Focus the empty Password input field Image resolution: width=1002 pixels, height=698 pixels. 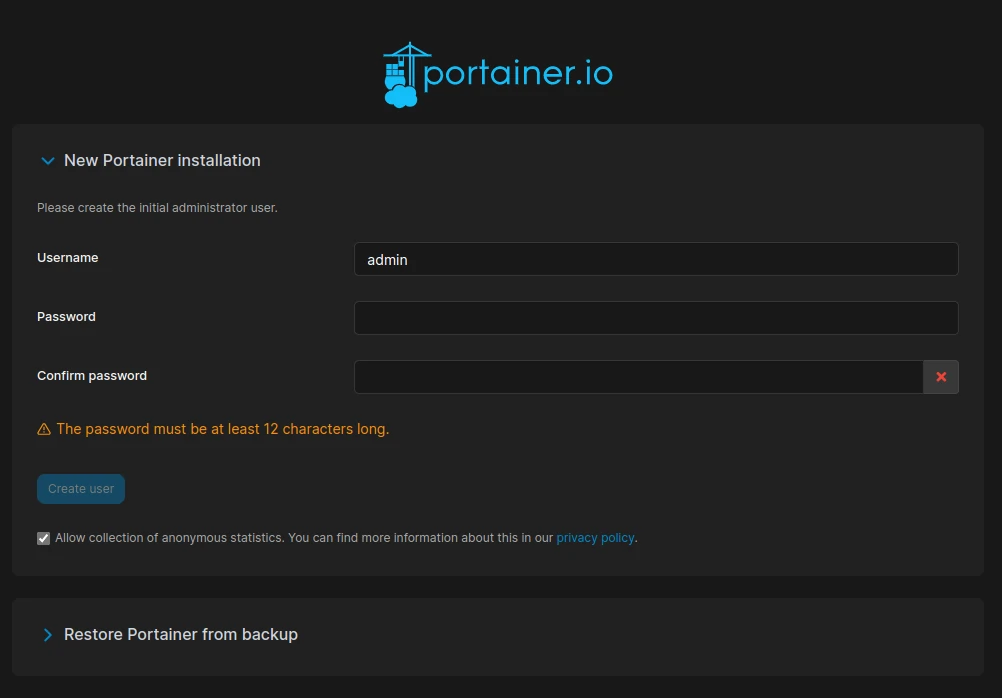(x=655, y=318)
